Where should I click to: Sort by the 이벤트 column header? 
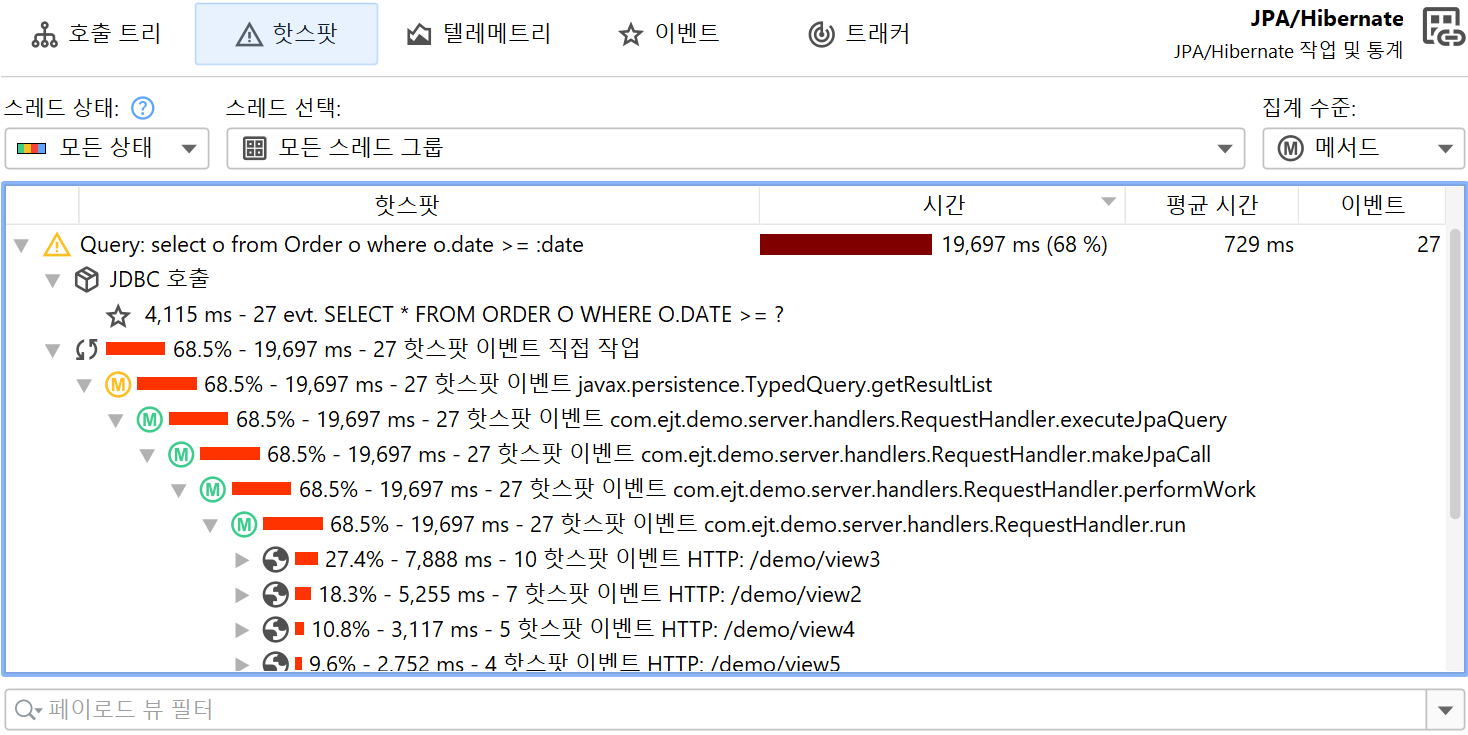click(x=1371, y=206)
